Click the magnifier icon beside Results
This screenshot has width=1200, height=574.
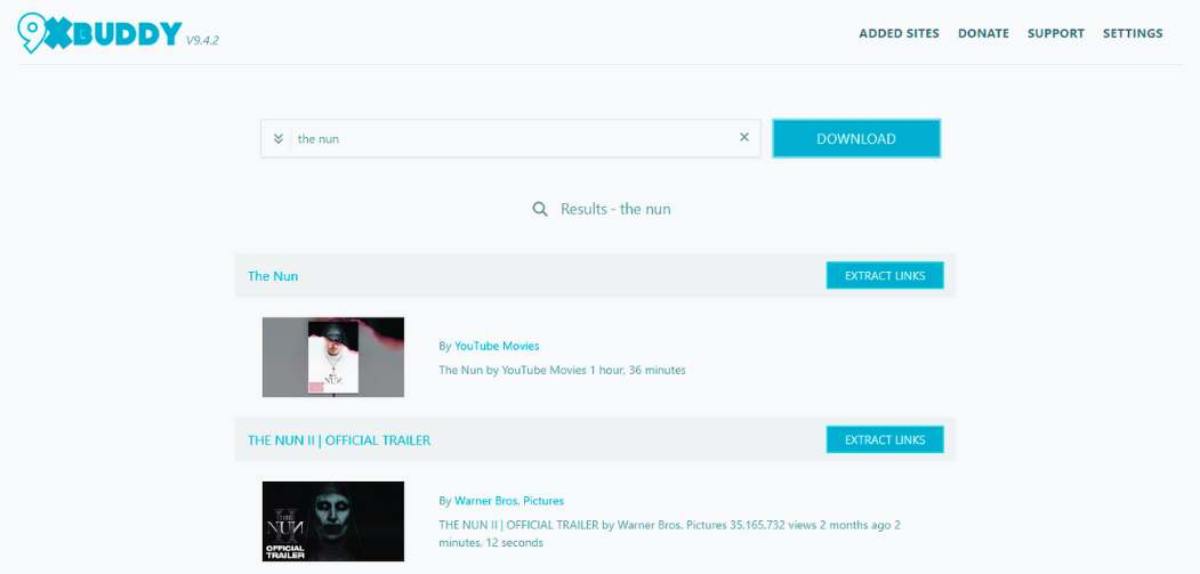click(x=540, y=209)
